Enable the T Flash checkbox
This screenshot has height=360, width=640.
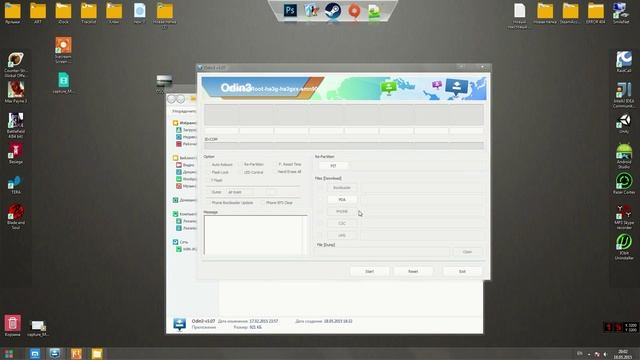click(208, 180)
